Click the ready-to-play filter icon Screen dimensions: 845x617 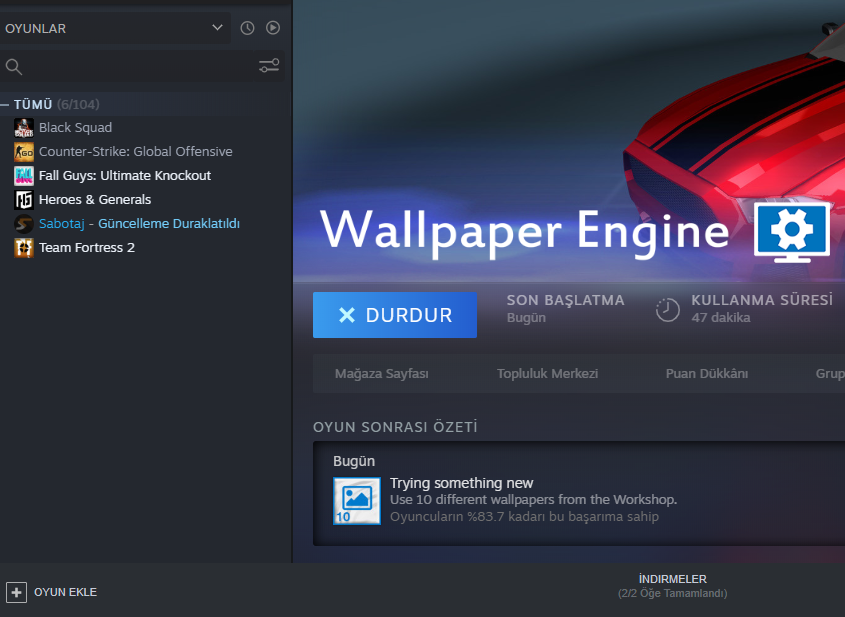click(x=273, y=27)
